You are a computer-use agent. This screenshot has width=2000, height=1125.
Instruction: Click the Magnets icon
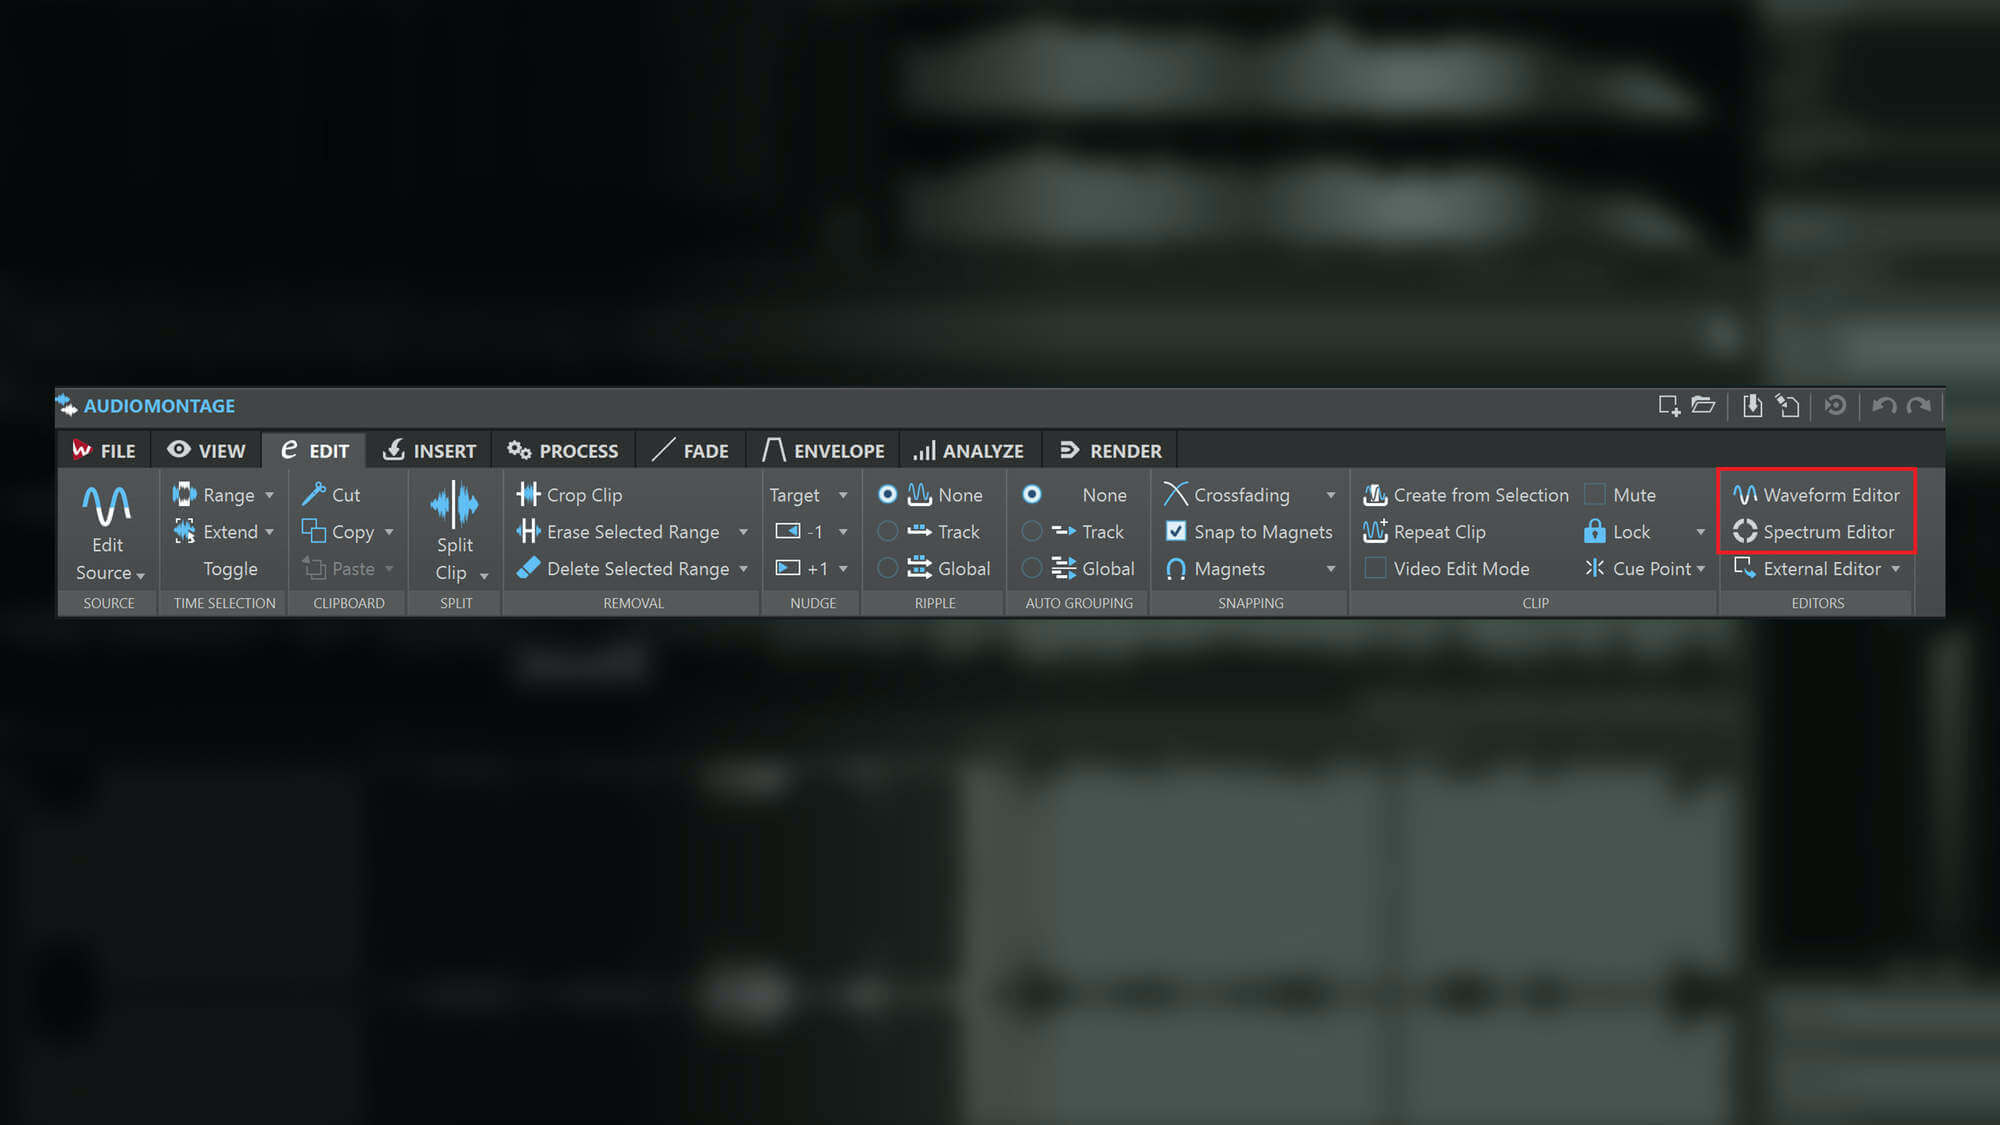click(x=1176, y=568)
